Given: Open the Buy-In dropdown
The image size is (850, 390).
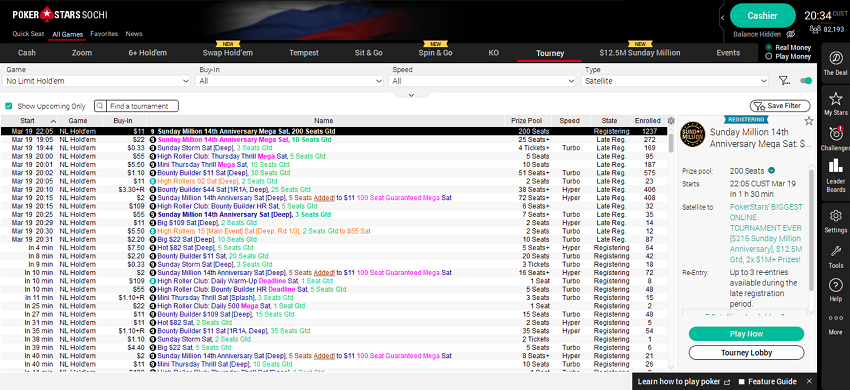Looking at the screenshot, I should (x=290, y=81).
